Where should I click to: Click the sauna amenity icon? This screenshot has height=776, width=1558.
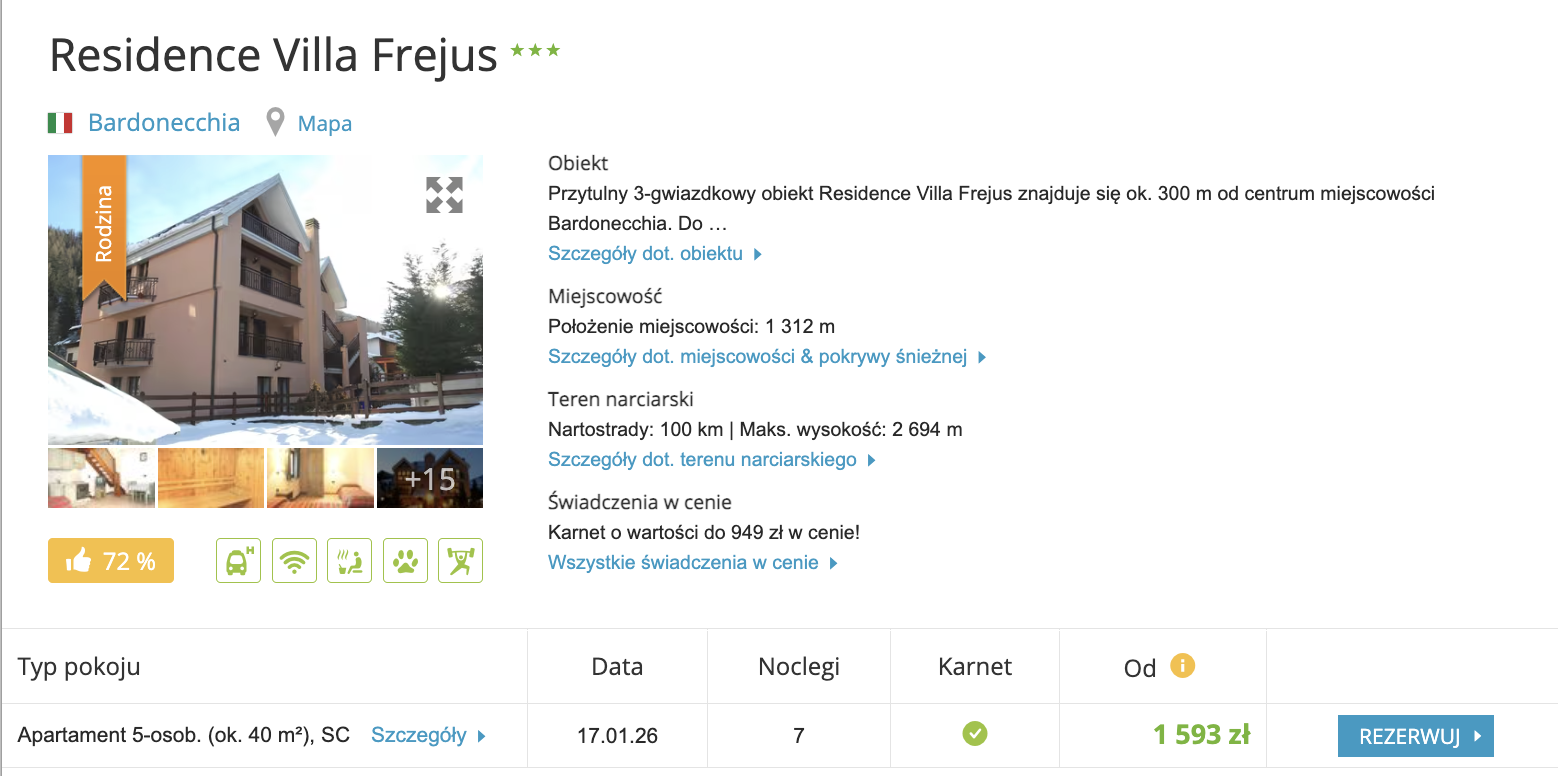click(x=349, y=561)
